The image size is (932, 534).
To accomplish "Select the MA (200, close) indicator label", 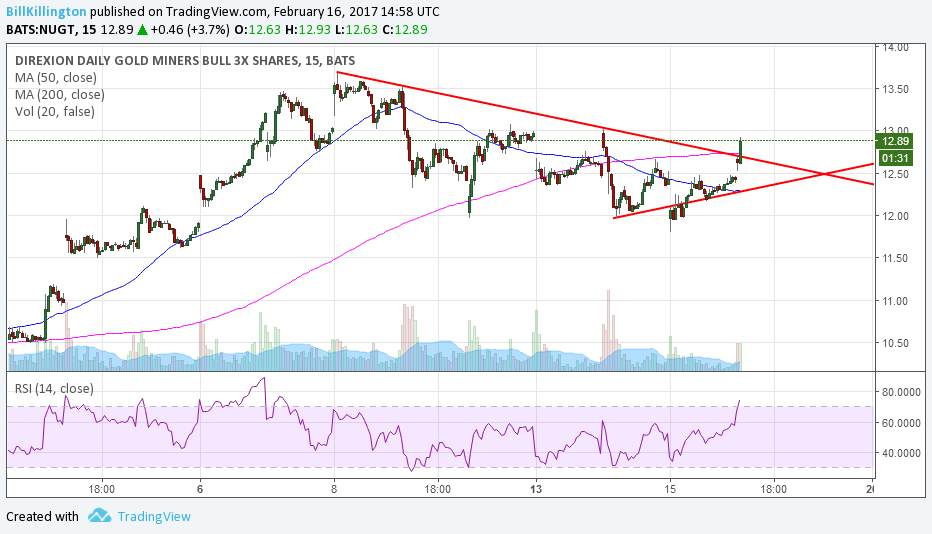I will tap(59, 95).
